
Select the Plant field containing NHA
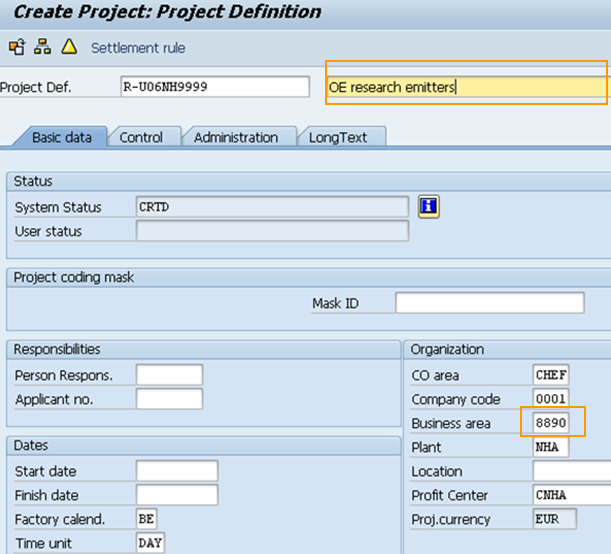(551, 447)
